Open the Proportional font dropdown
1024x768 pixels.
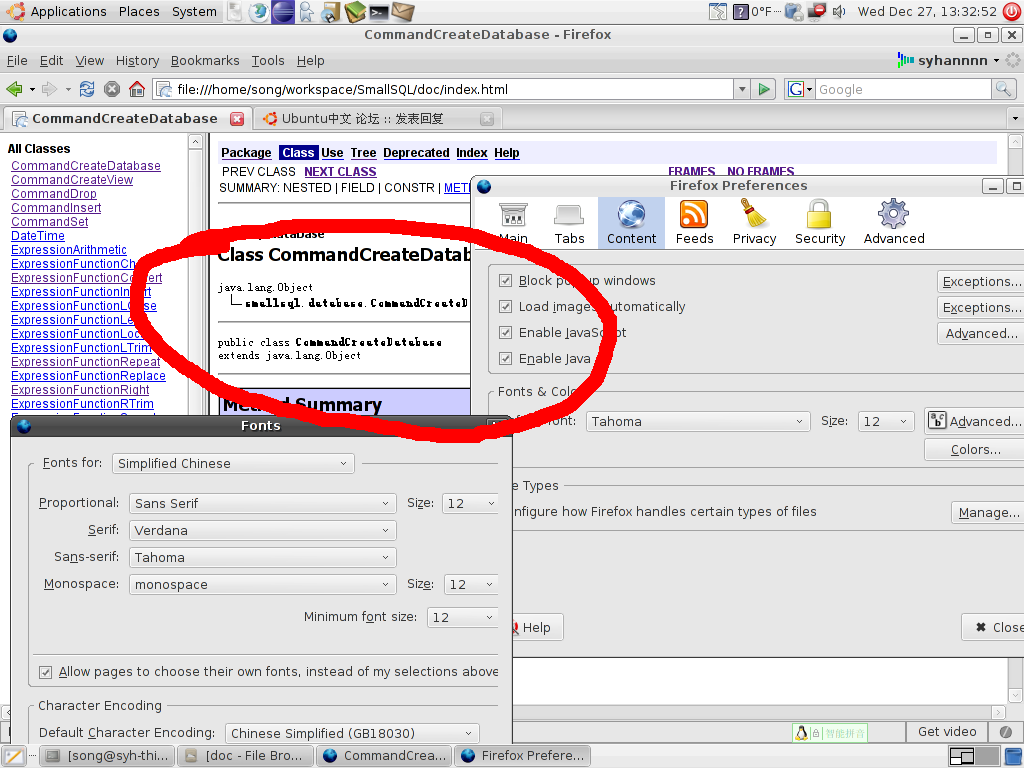tap(263, 504)
